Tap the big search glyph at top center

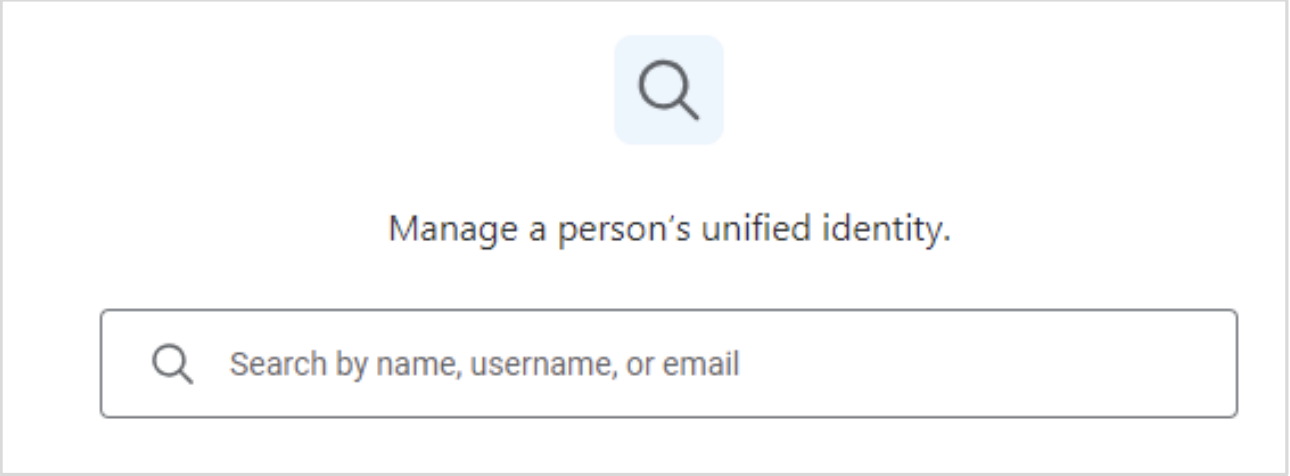point(668,91)
